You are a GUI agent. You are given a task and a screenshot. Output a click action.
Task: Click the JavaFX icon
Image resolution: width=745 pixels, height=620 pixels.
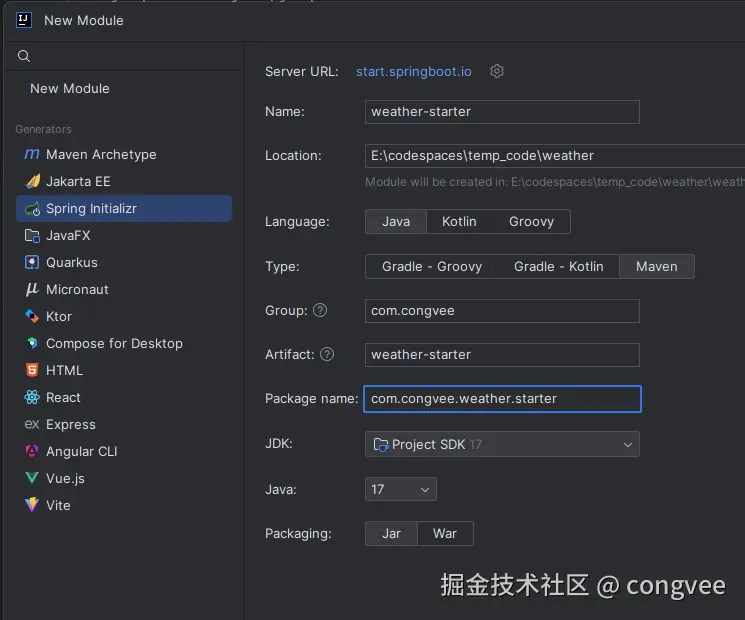tap(32, 236)
